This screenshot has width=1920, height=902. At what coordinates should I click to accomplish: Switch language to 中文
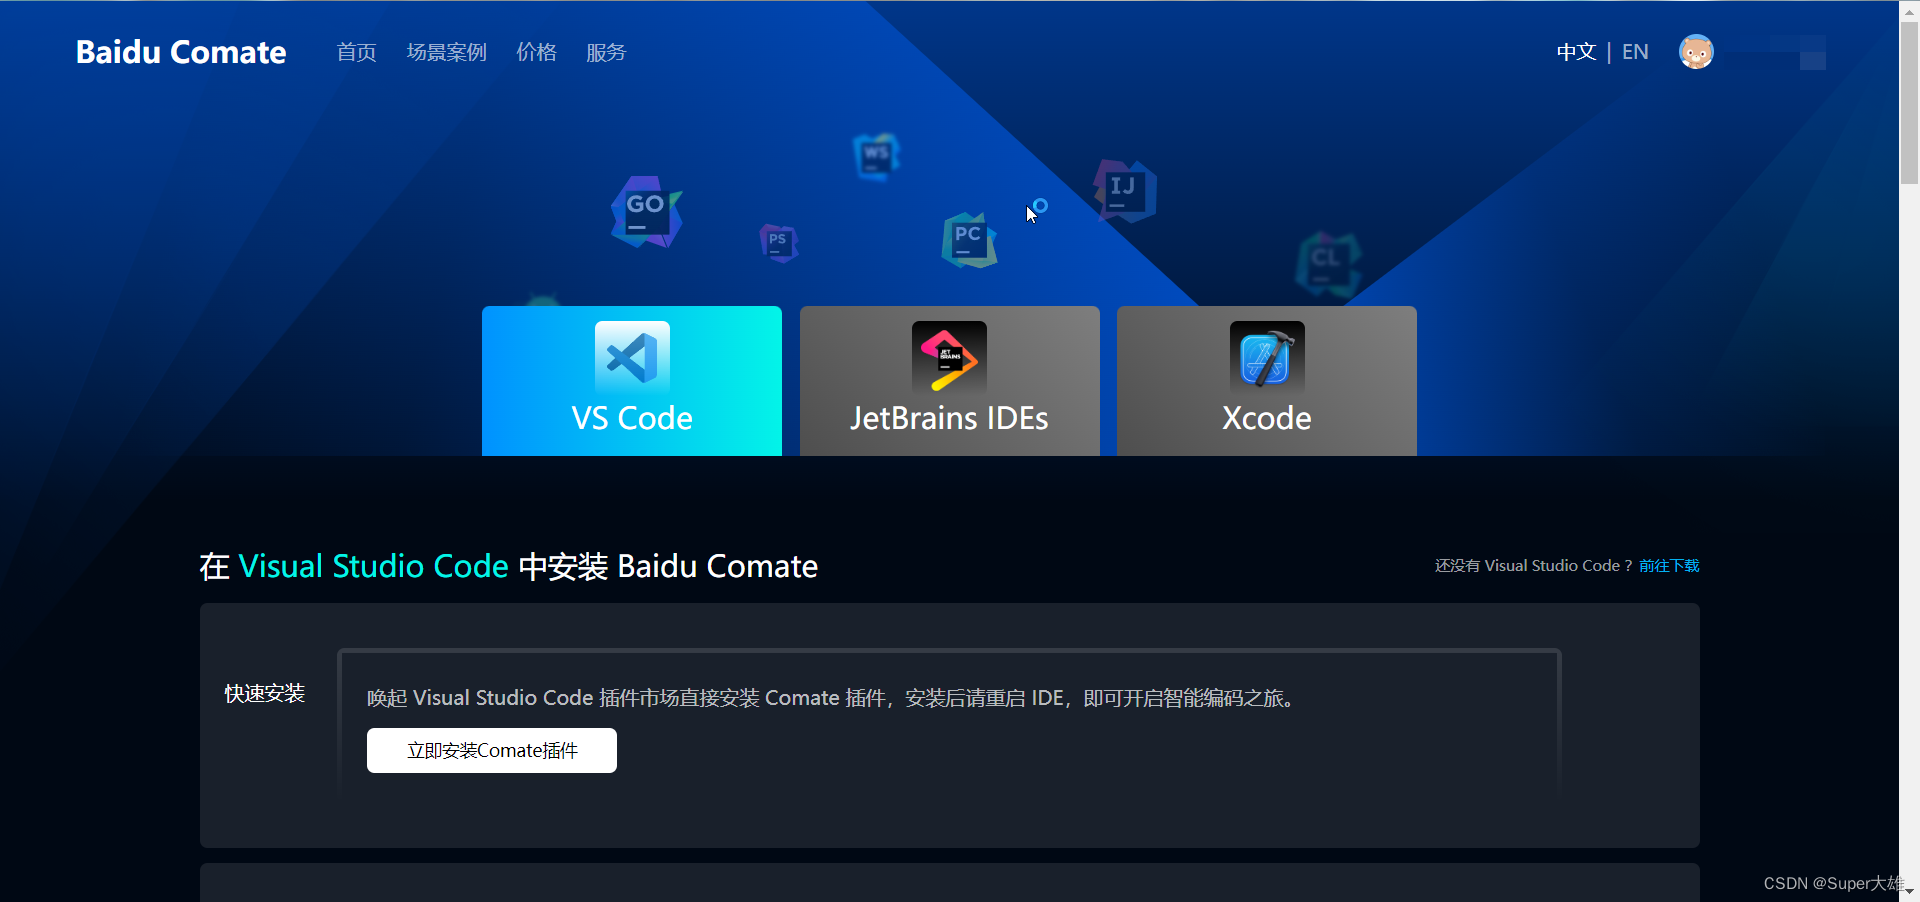1576,52
